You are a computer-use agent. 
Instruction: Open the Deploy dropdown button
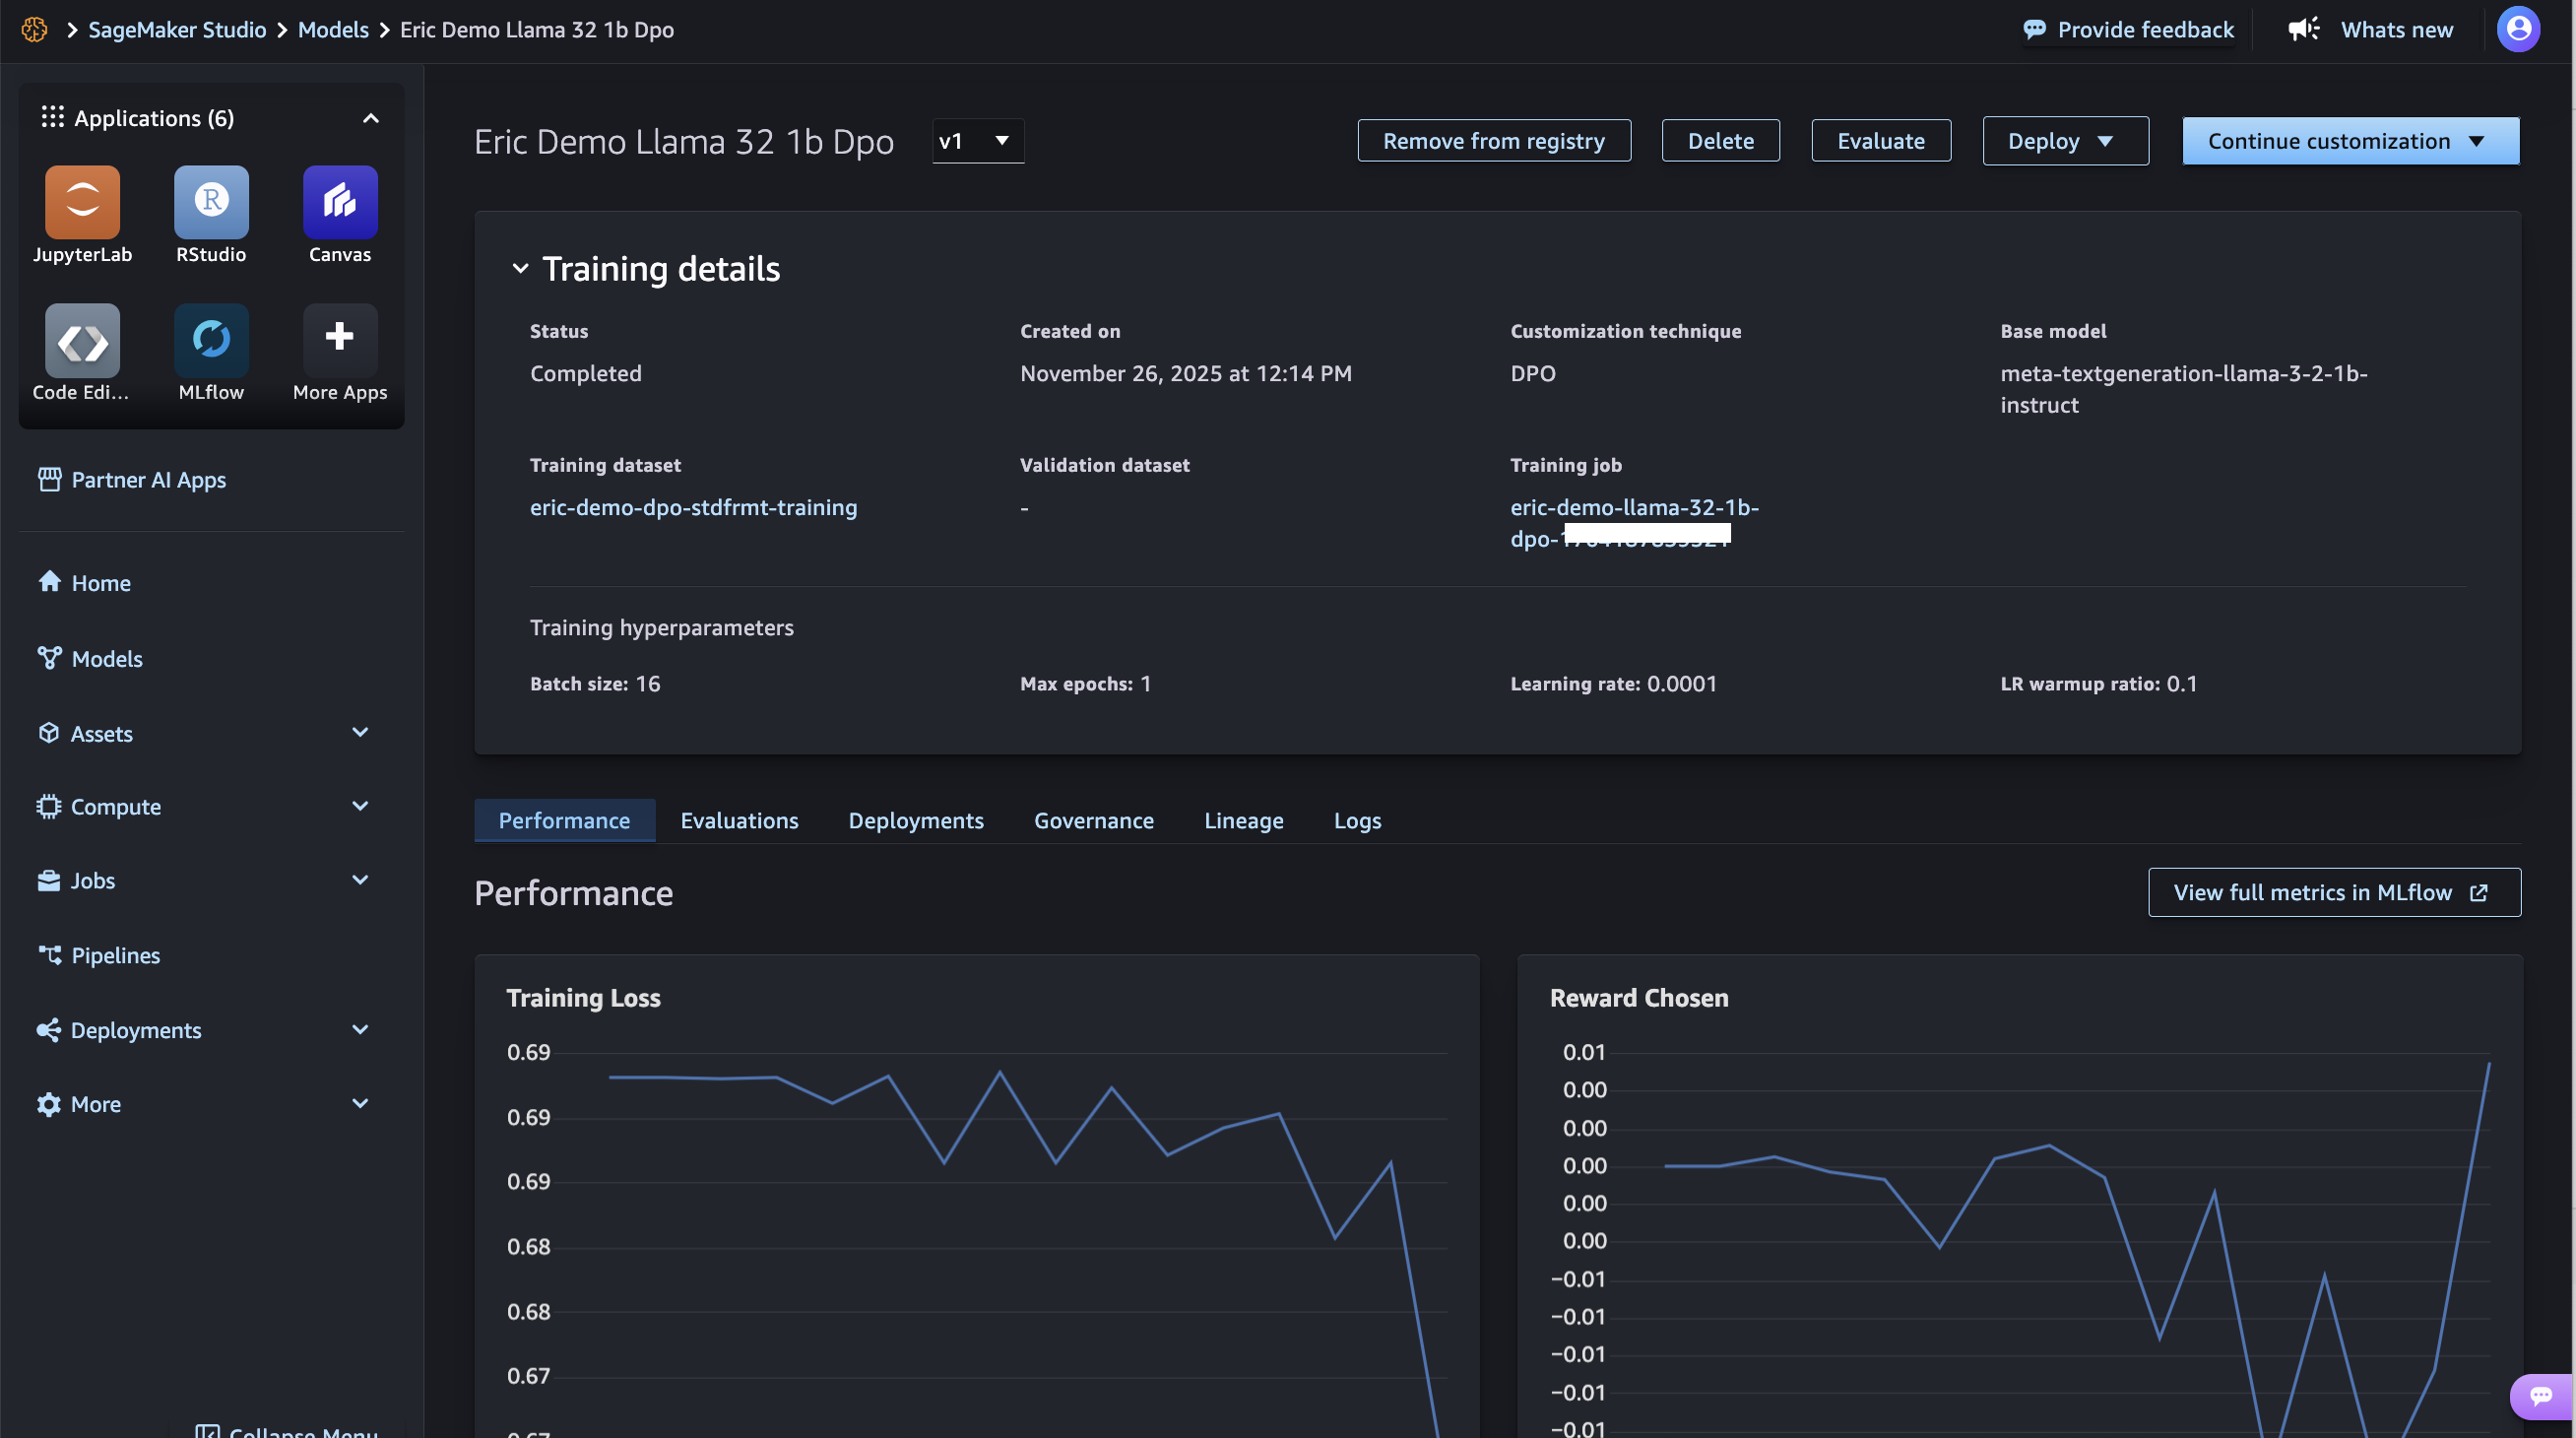tap(2065, 141)
